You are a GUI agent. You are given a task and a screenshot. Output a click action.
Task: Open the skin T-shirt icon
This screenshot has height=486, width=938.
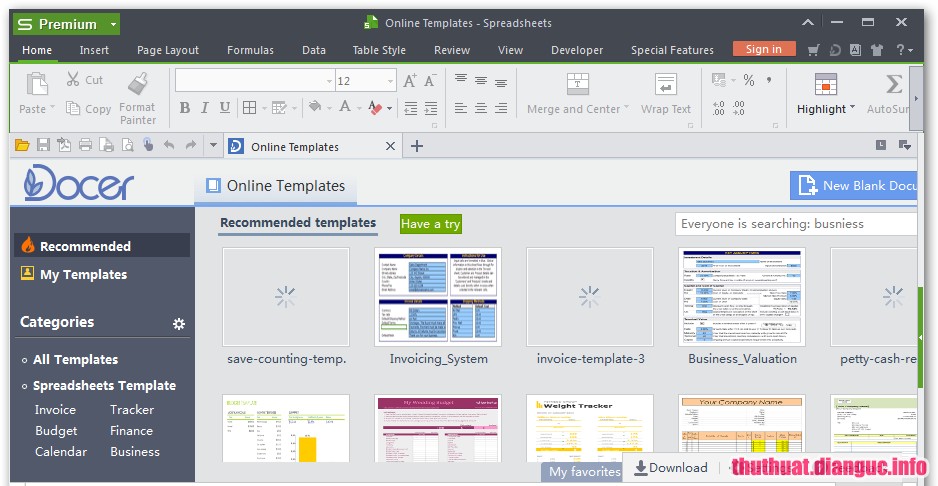[877, 50]
